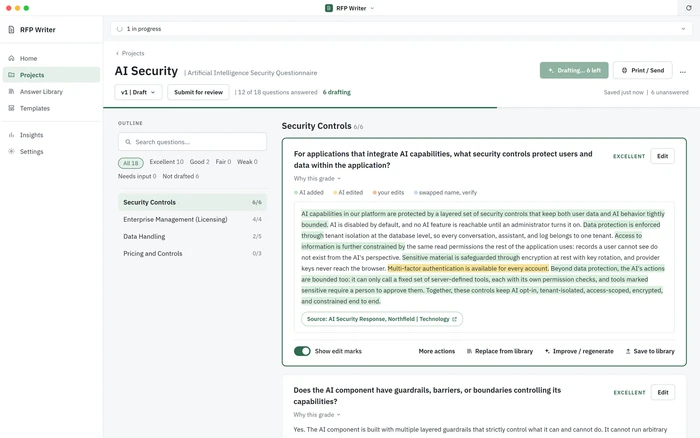Expand Why this grade on guardrails question
This screenshot has width=700, height=438.
tap(317, 414)
